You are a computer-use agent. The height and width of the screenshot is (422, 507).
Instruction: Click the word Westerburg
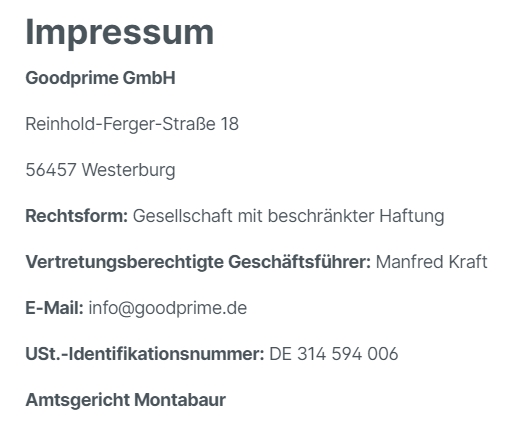click(x=129, y=170)
